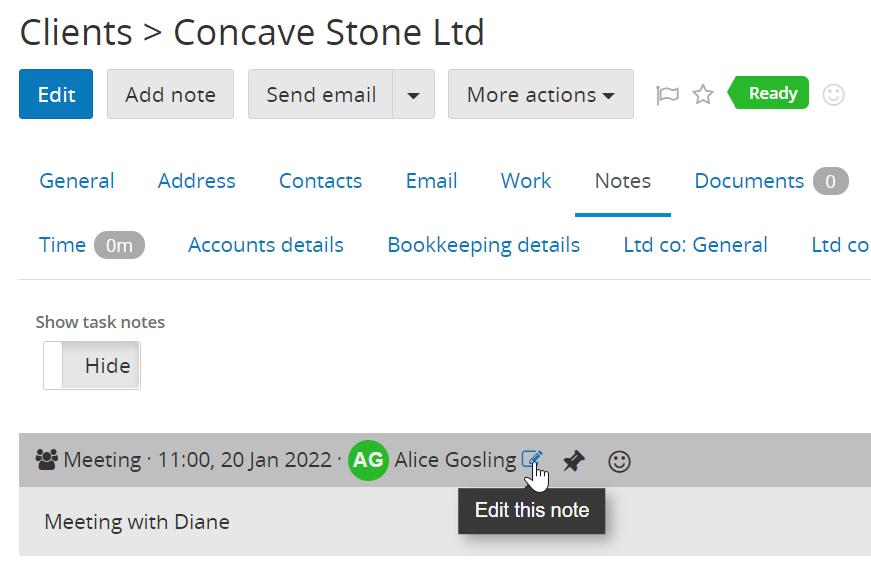Click the meeting group icon in note header
This screenshot has width=871, height=575.
click(x=47, y=459)
